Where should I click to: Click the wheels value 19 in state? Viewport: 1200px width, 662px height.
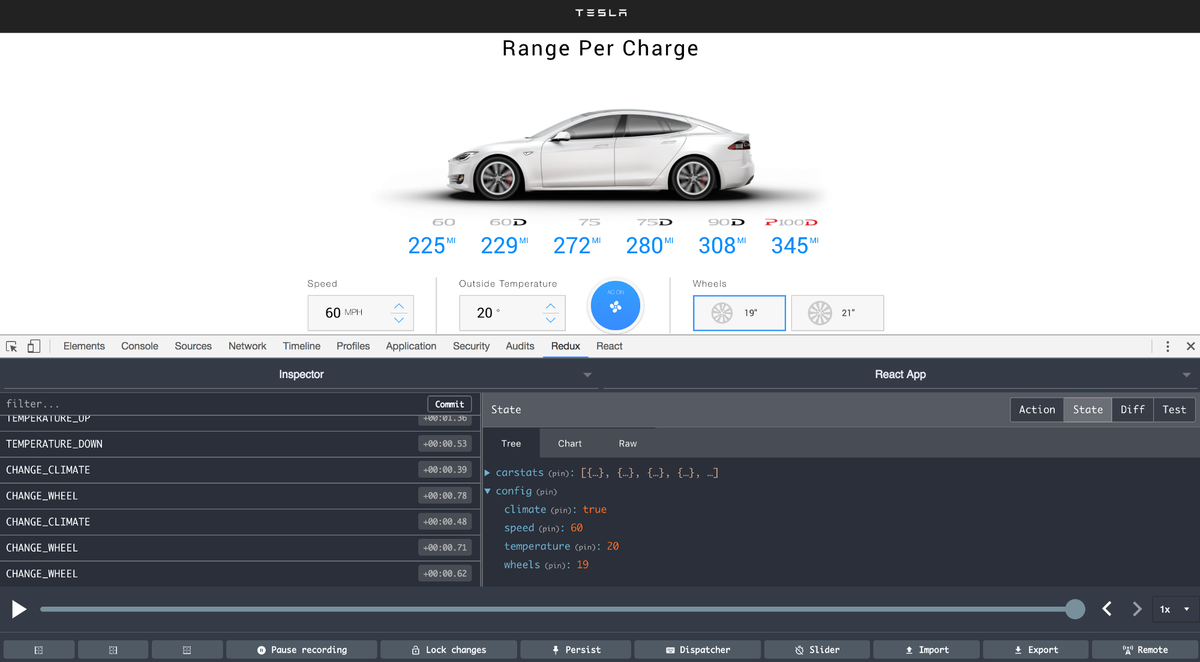click(582, 565)
